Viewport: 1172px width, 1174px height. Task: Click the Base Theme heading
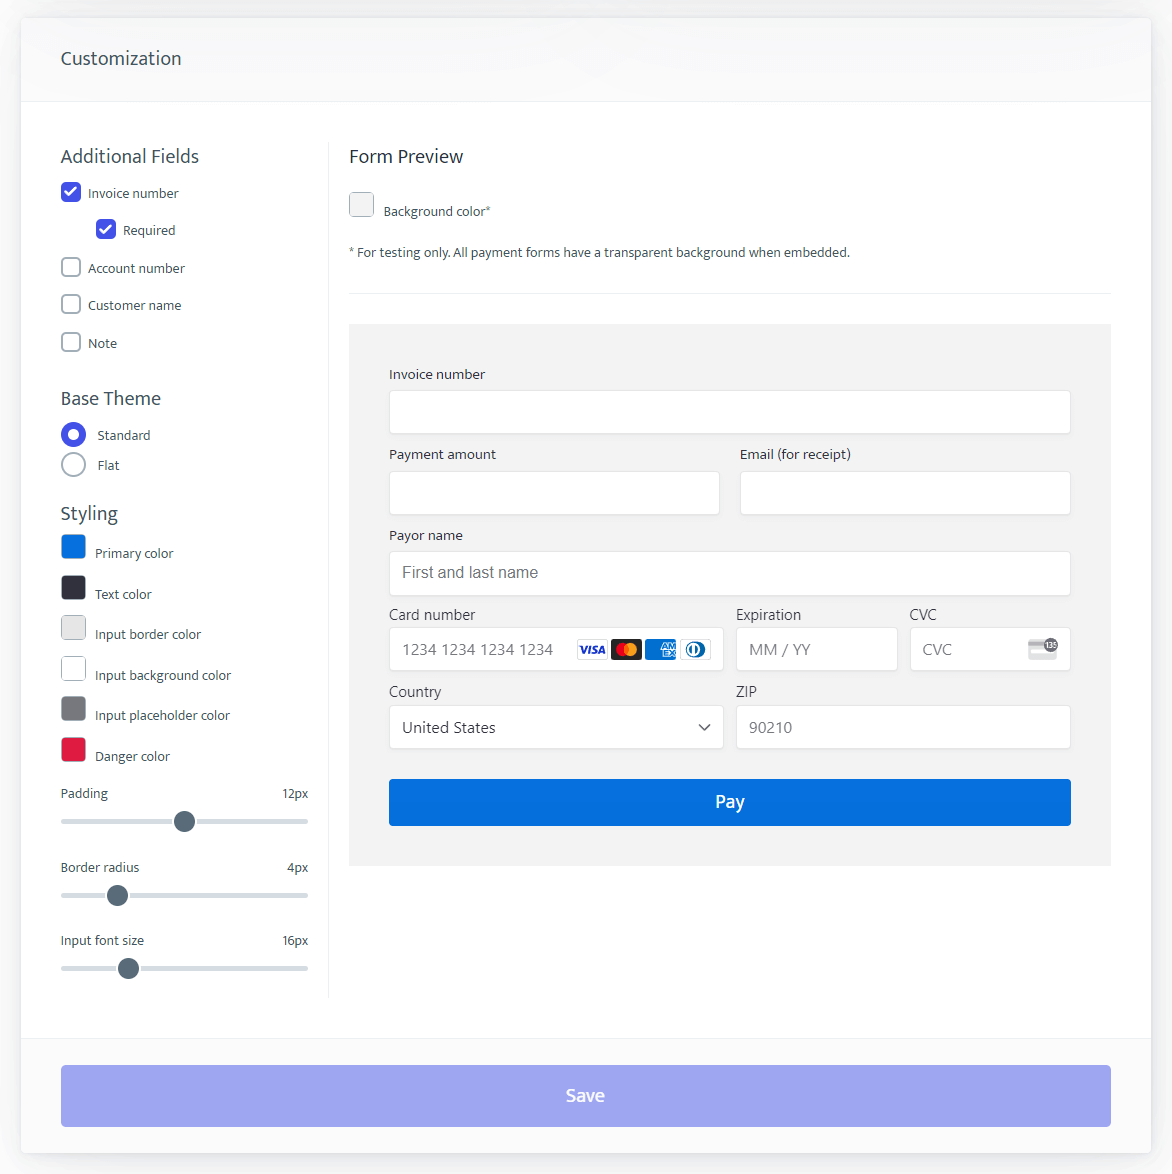click(x=111, y=398)
